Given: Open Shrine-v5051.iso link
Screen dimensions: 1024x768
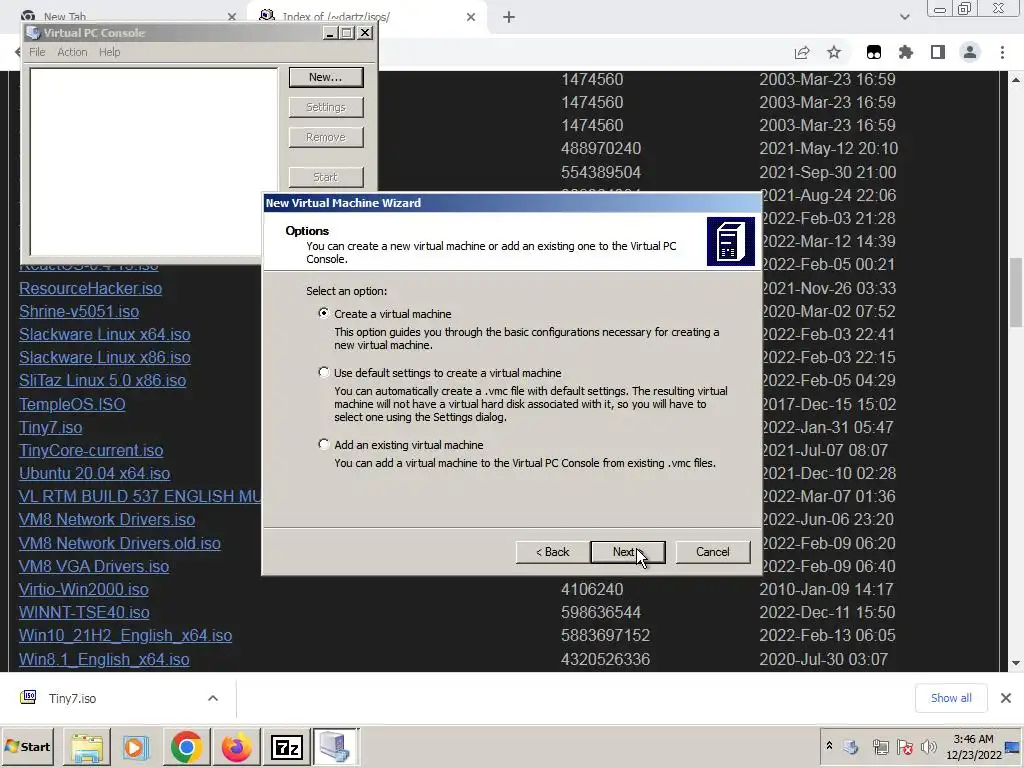Looking at the screenshot, I should [78, 311].
